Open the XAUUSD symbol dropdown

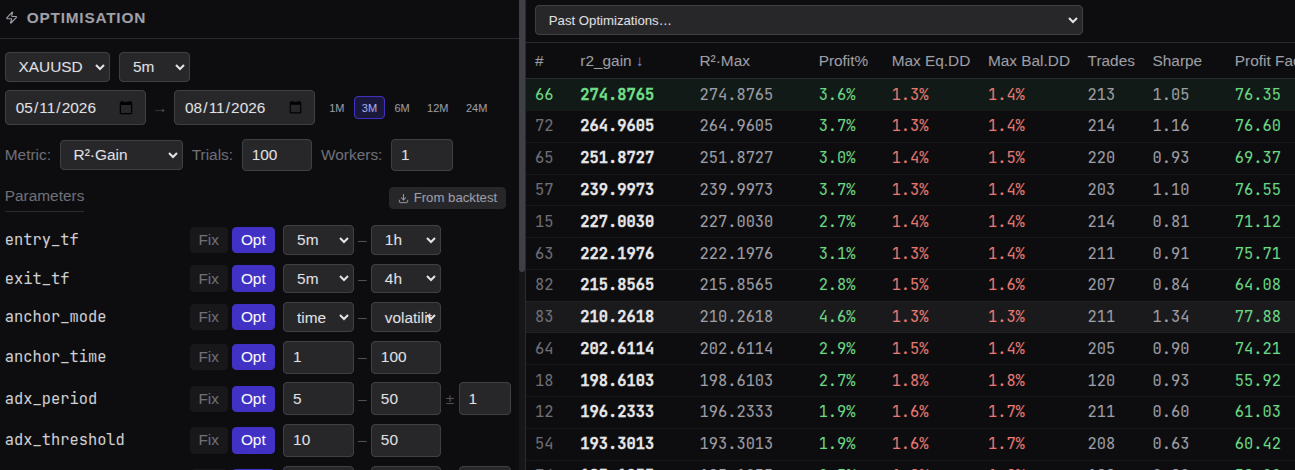pyautogui.click(x=57, y=67)
